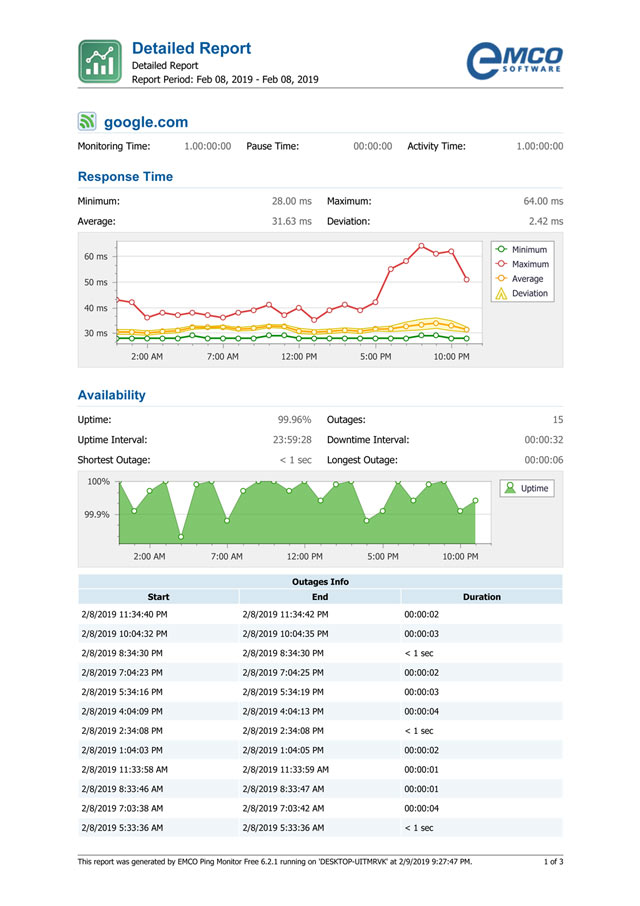
Task: Click the Maximum value 64.00 ms
Action: pos(543,201)
